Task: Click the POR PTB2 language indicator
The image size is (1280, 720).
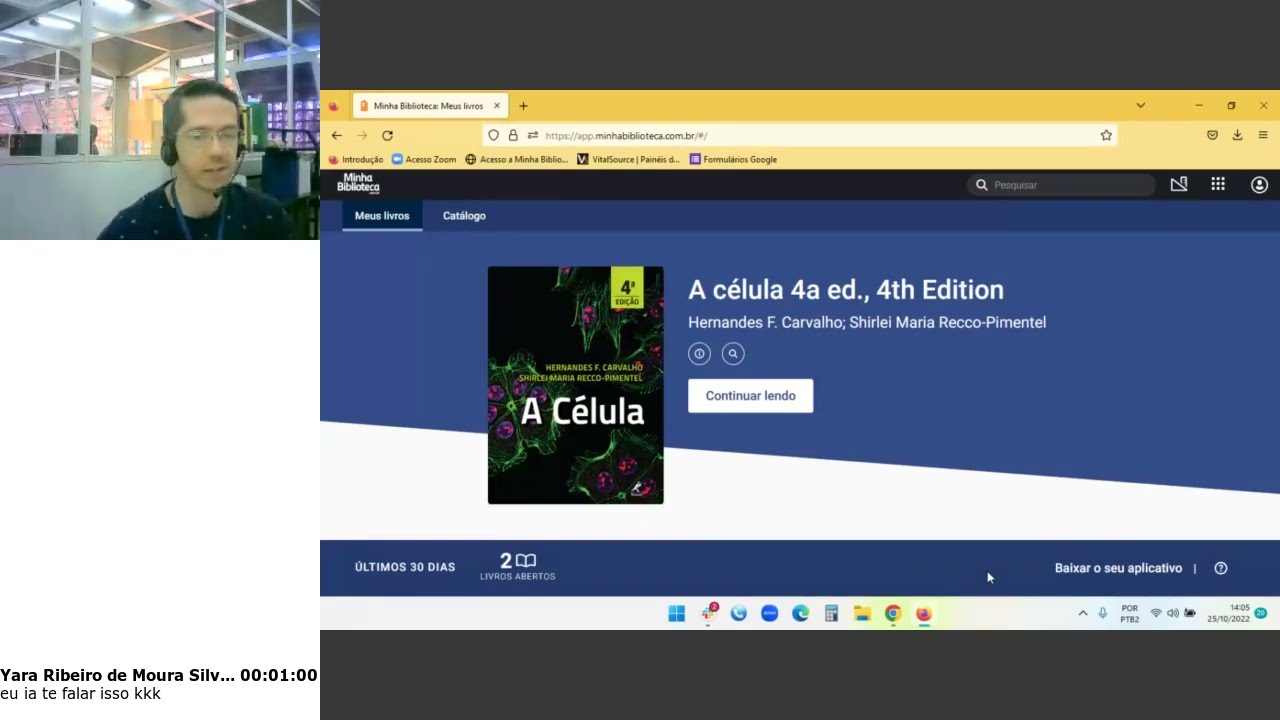Action: pyautogui.click(x=1130, y=613)
